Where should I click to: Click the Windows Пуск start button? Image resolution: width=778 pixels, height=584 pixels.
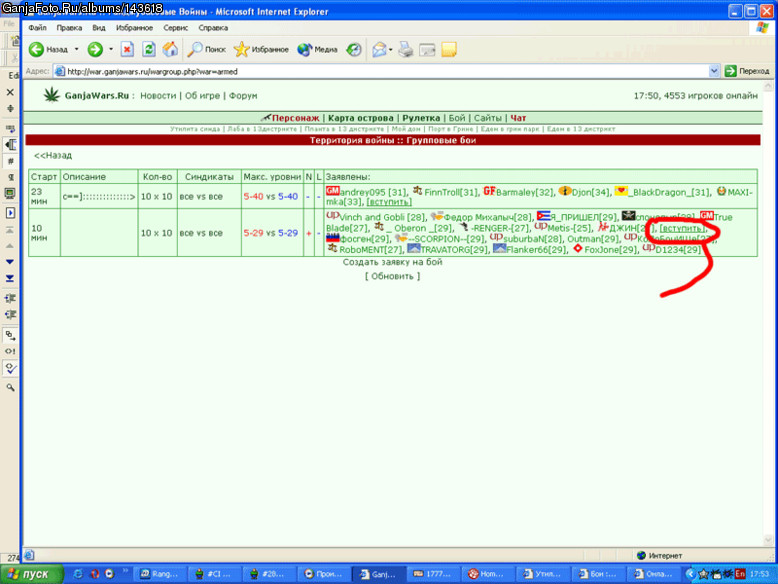(31, 574)
